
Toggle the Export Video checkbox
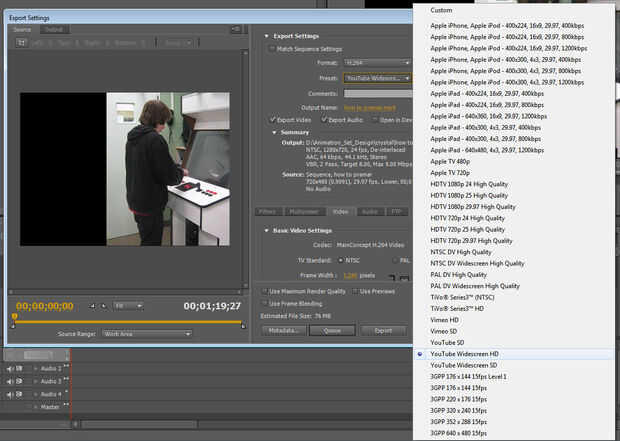271,119
